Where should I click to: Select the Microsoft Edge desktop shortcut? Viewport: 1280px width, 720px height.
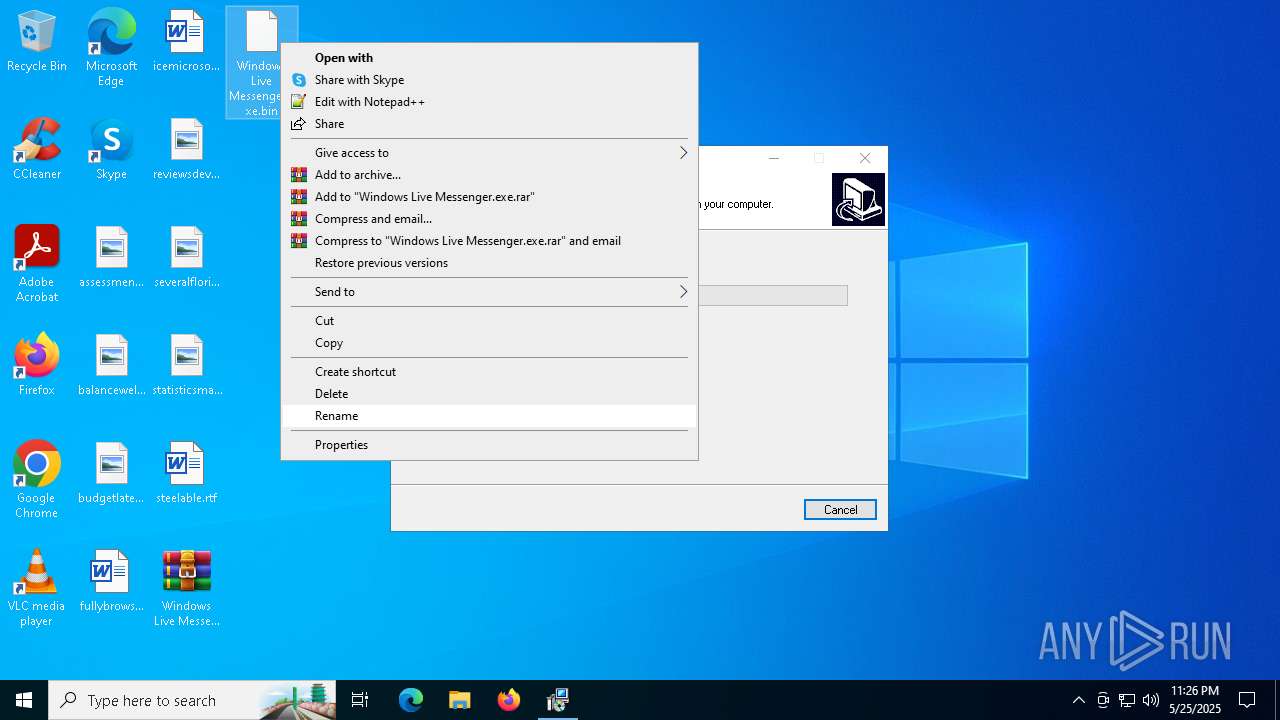[111, 47]
